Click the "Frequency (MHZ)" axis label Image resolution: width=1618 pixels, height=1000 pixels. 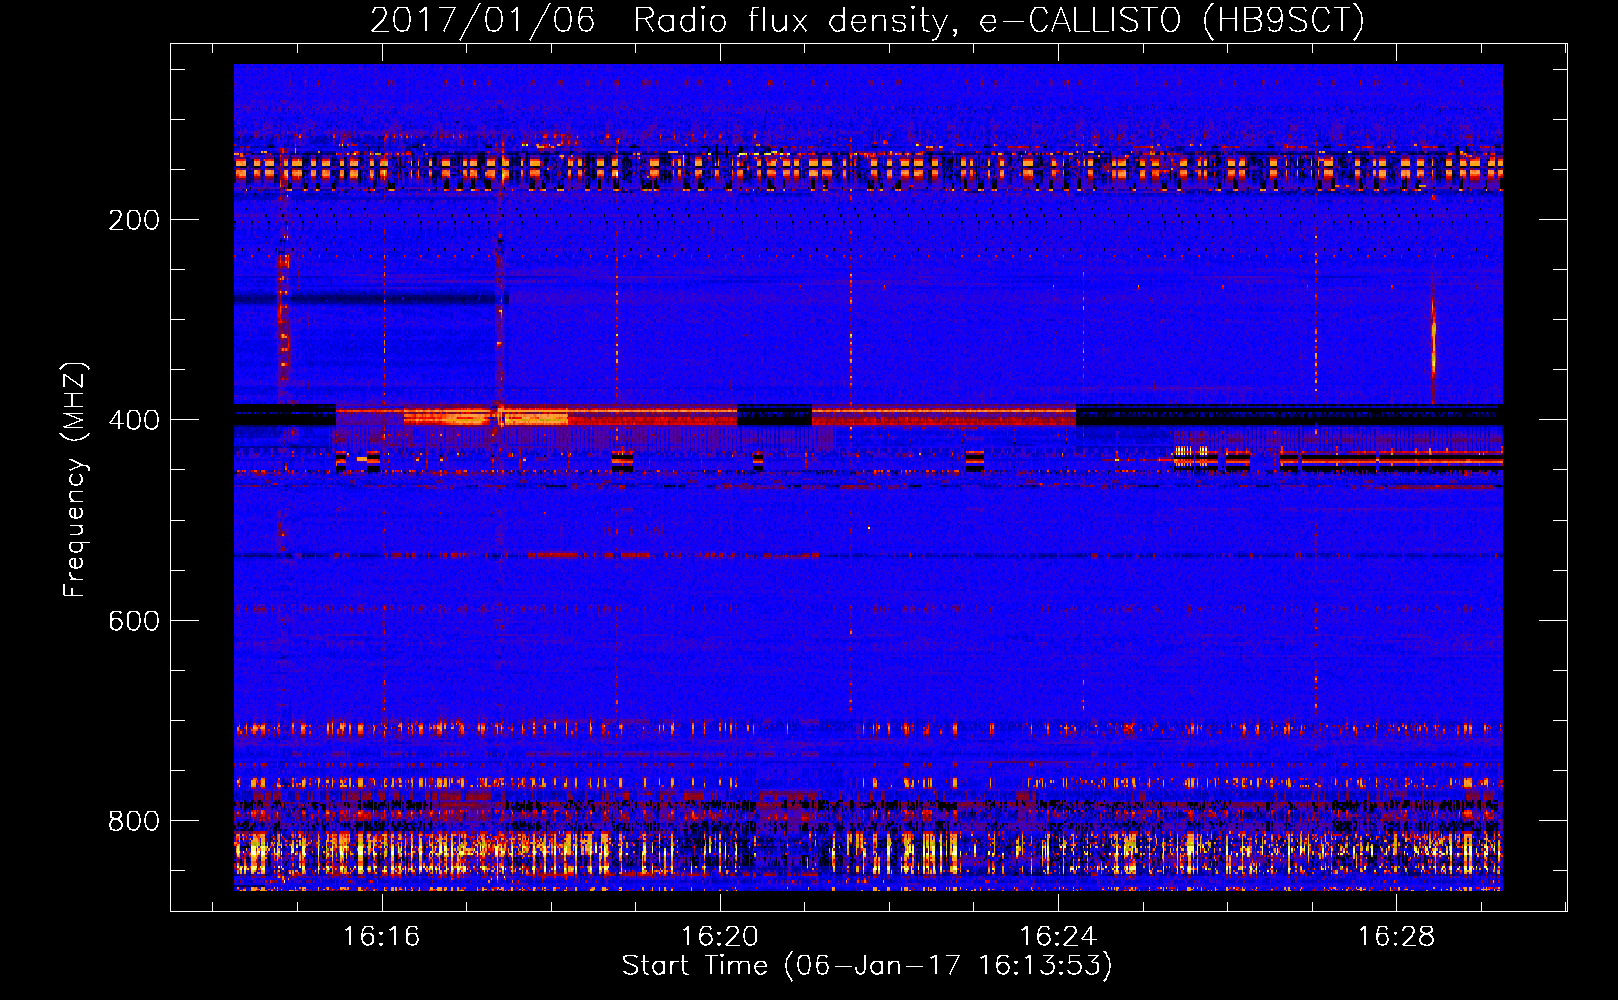[x=75, y=480]
